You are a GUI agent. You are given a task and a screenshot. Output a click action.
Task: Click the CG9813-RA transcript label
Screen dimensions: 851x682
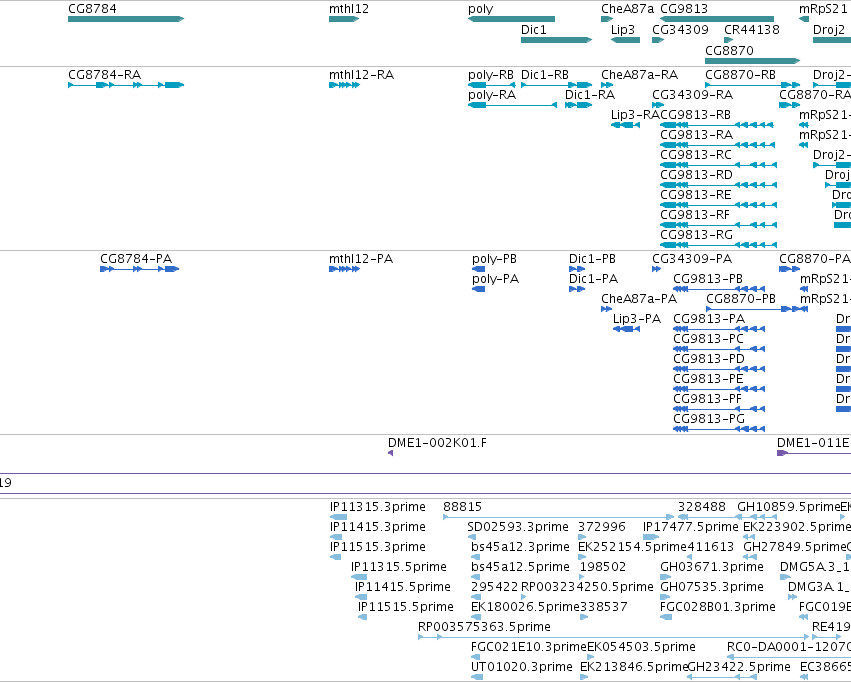click(696, 135)
